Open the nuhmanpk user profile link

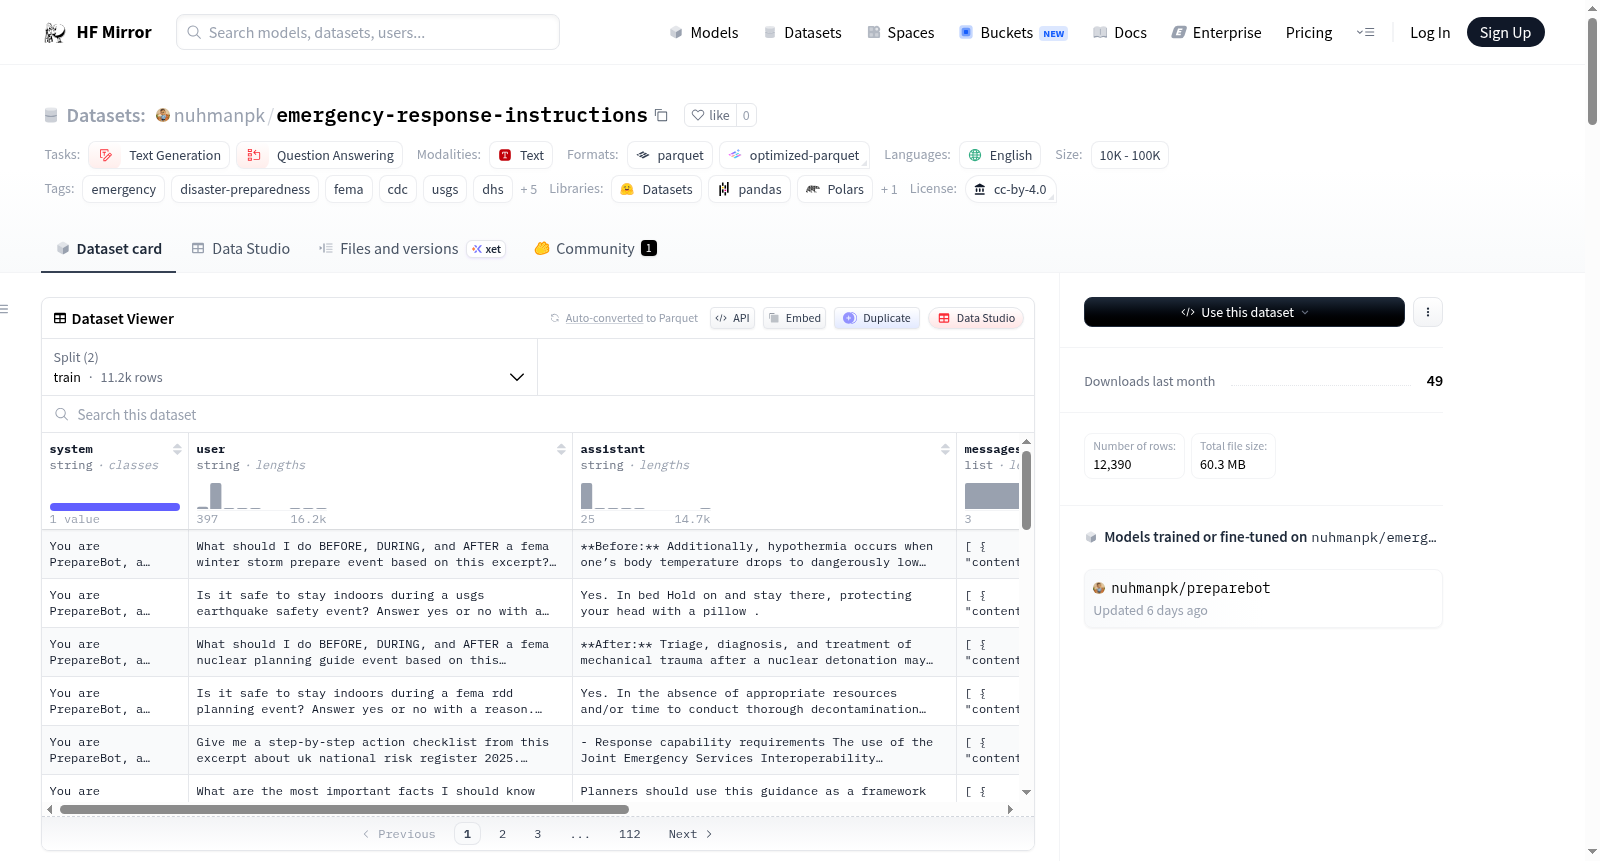click(x=219, y=115)
